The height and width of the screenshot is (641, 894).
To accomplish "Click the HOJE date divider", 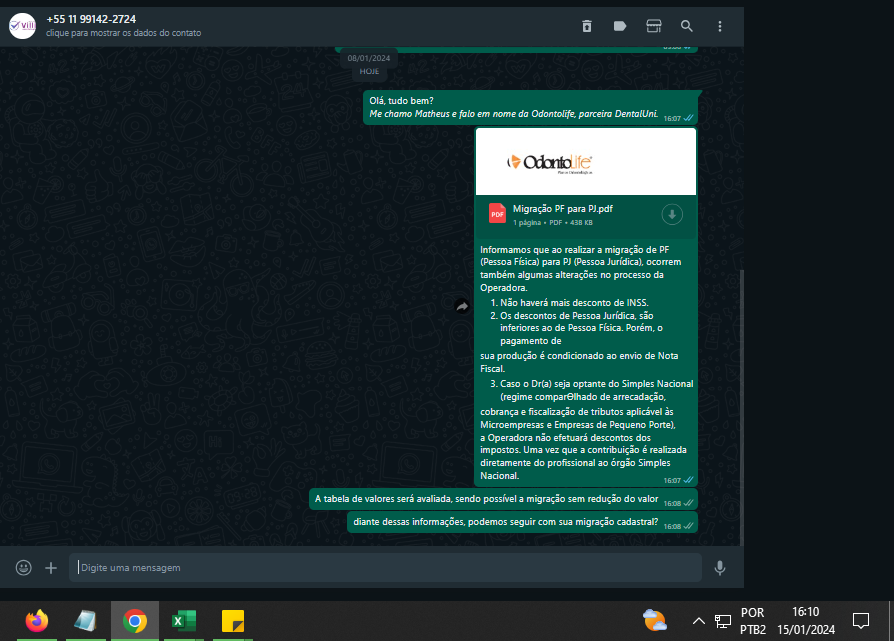I will point(369,71).
